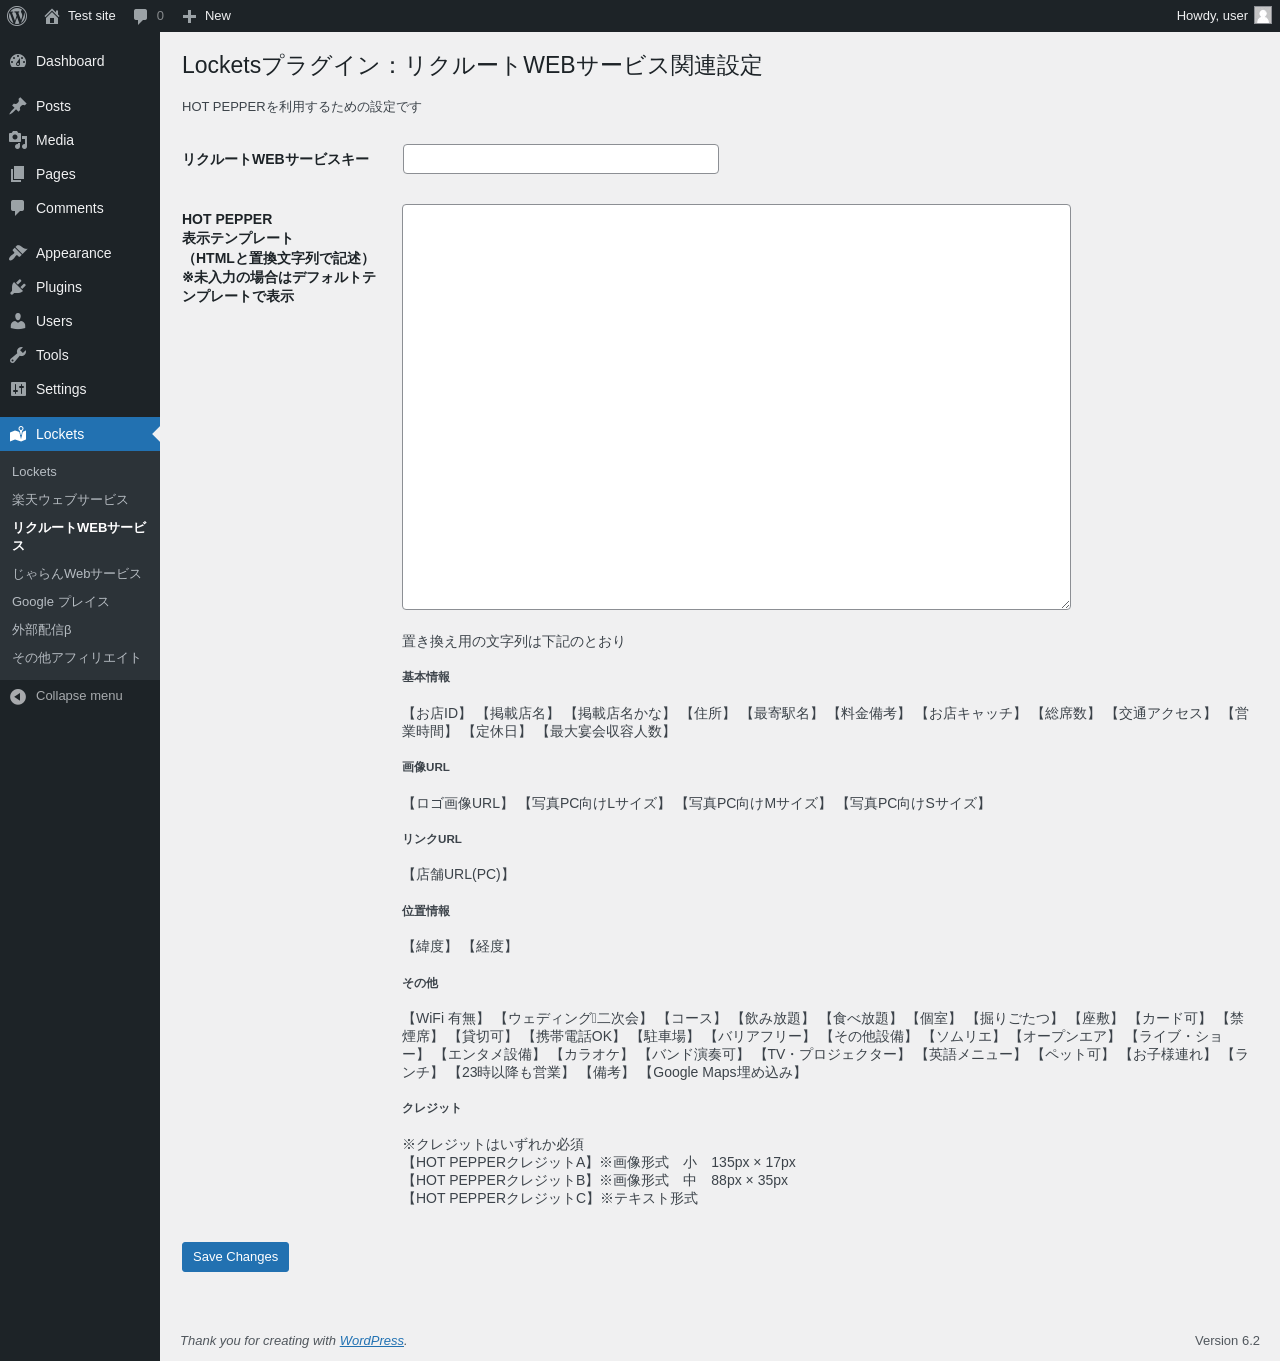Click the user avatar next to Howdy
The image size is (1280, 1361).
(x=1263, y=16)
